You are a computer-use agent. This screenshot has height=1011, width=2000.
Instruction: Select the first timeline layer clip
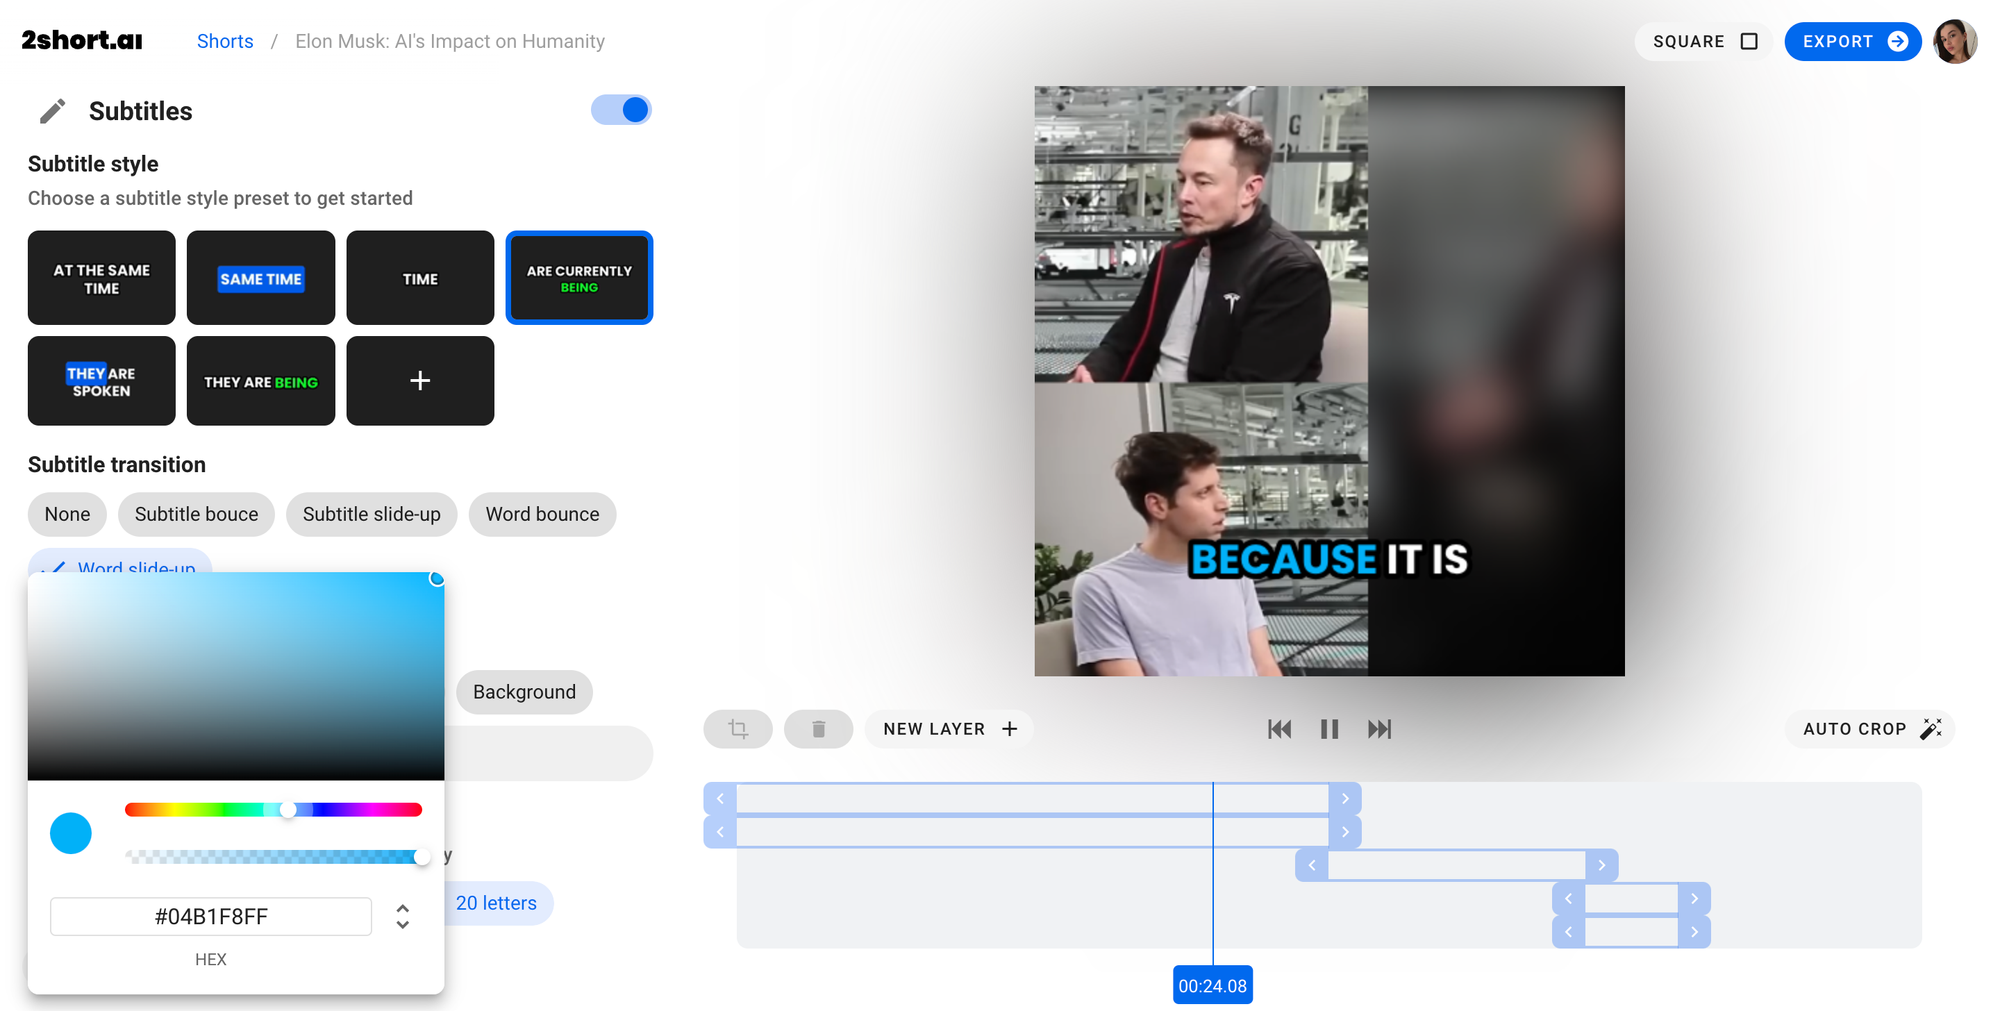pyautogui.click(x=1033, y=798)
